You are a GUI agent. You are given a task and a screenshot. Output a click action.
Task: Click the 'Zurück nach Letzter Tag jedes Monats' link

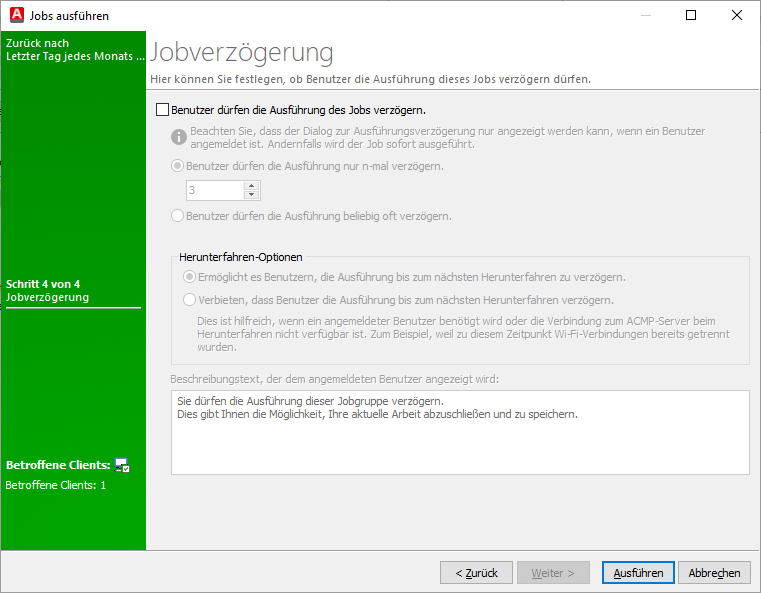click(75, 50)
